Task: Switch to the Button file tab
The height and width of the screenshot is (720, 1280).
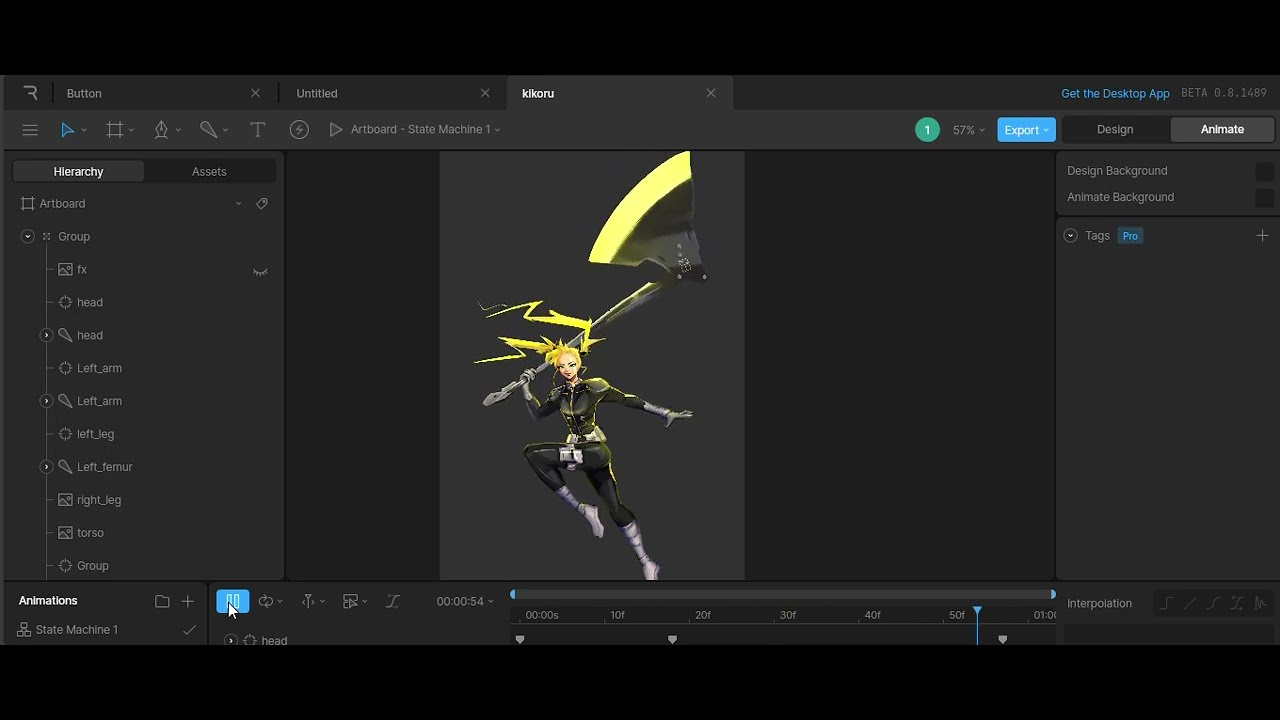Action: [84, 93]
